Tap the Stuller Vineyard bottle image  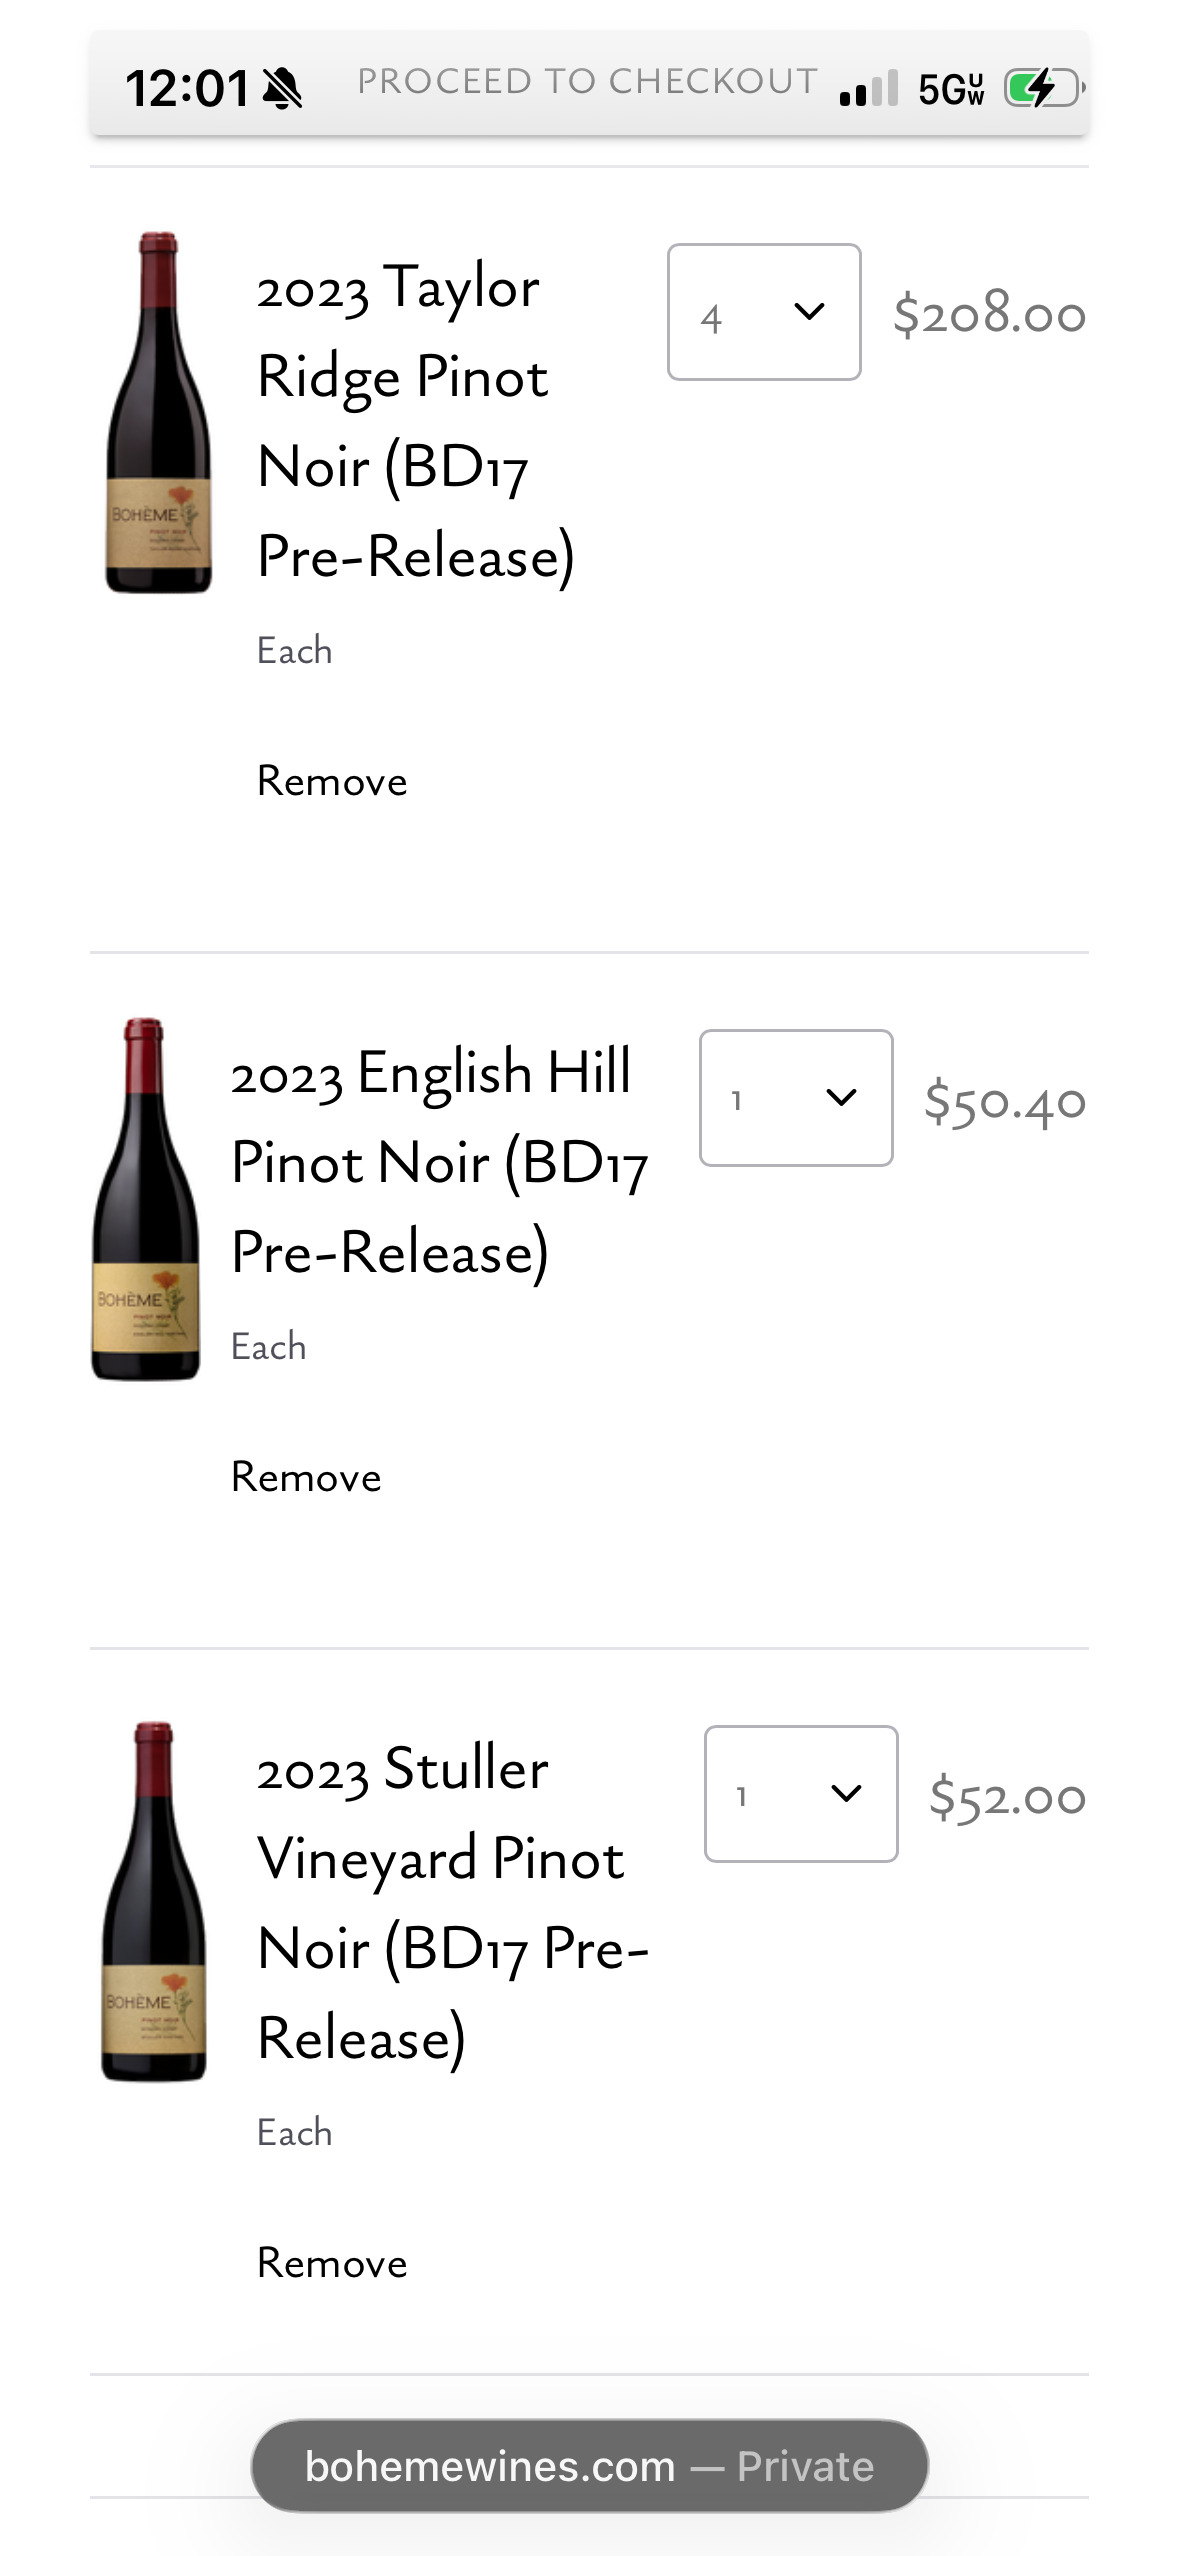pos(154,1902)
